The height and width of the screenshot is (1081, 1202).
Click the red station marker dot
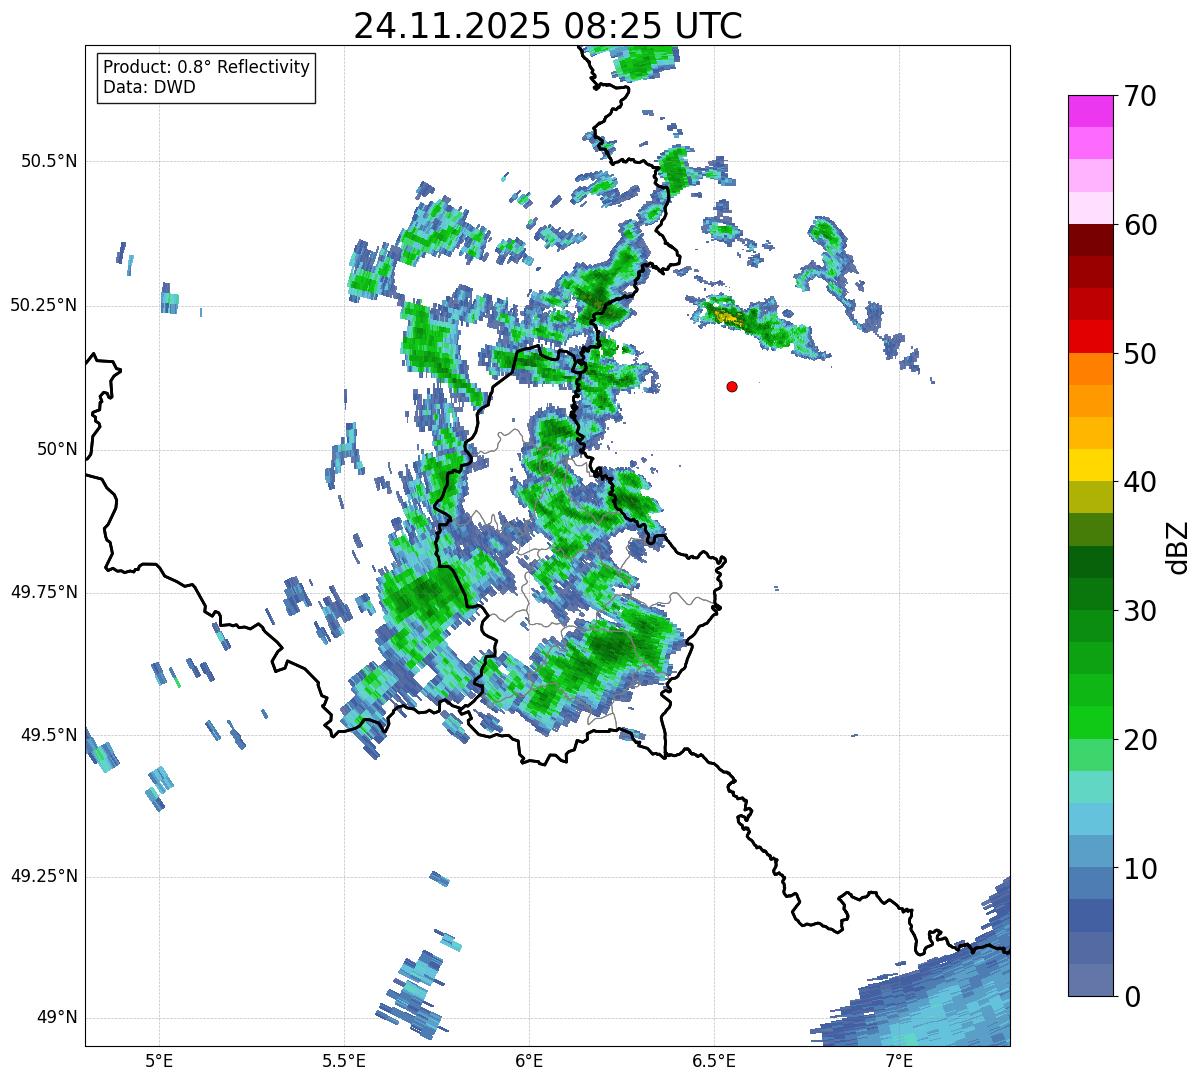point(732,386)
